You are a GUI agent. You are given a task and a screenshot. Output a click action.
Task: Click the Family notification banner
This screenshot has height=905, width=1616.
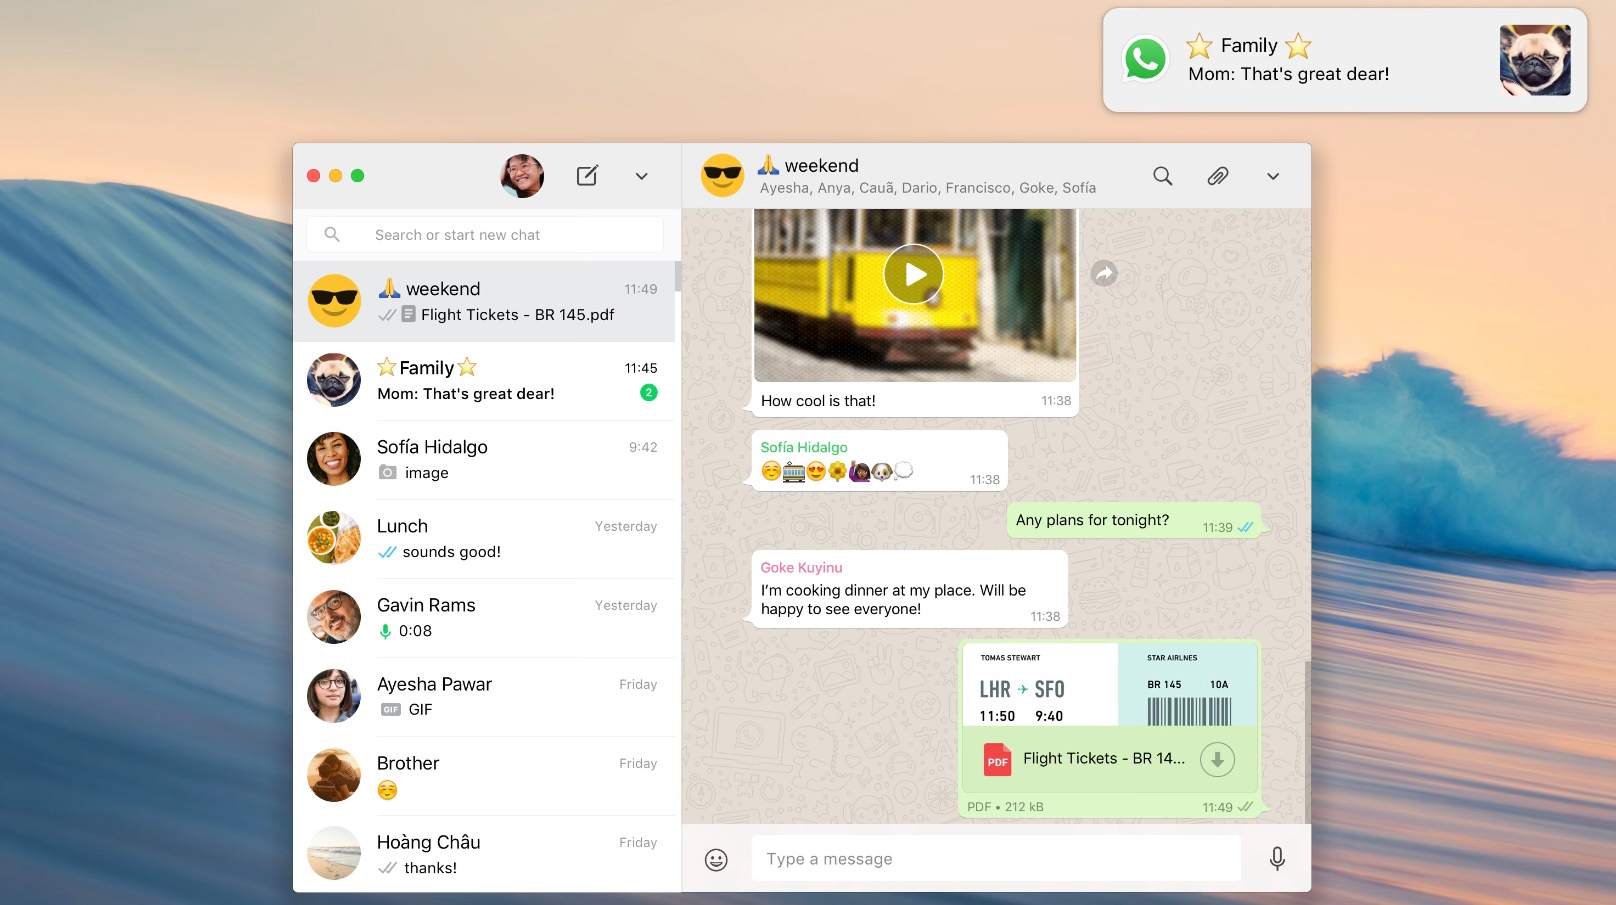click(x=1343, y=60)
